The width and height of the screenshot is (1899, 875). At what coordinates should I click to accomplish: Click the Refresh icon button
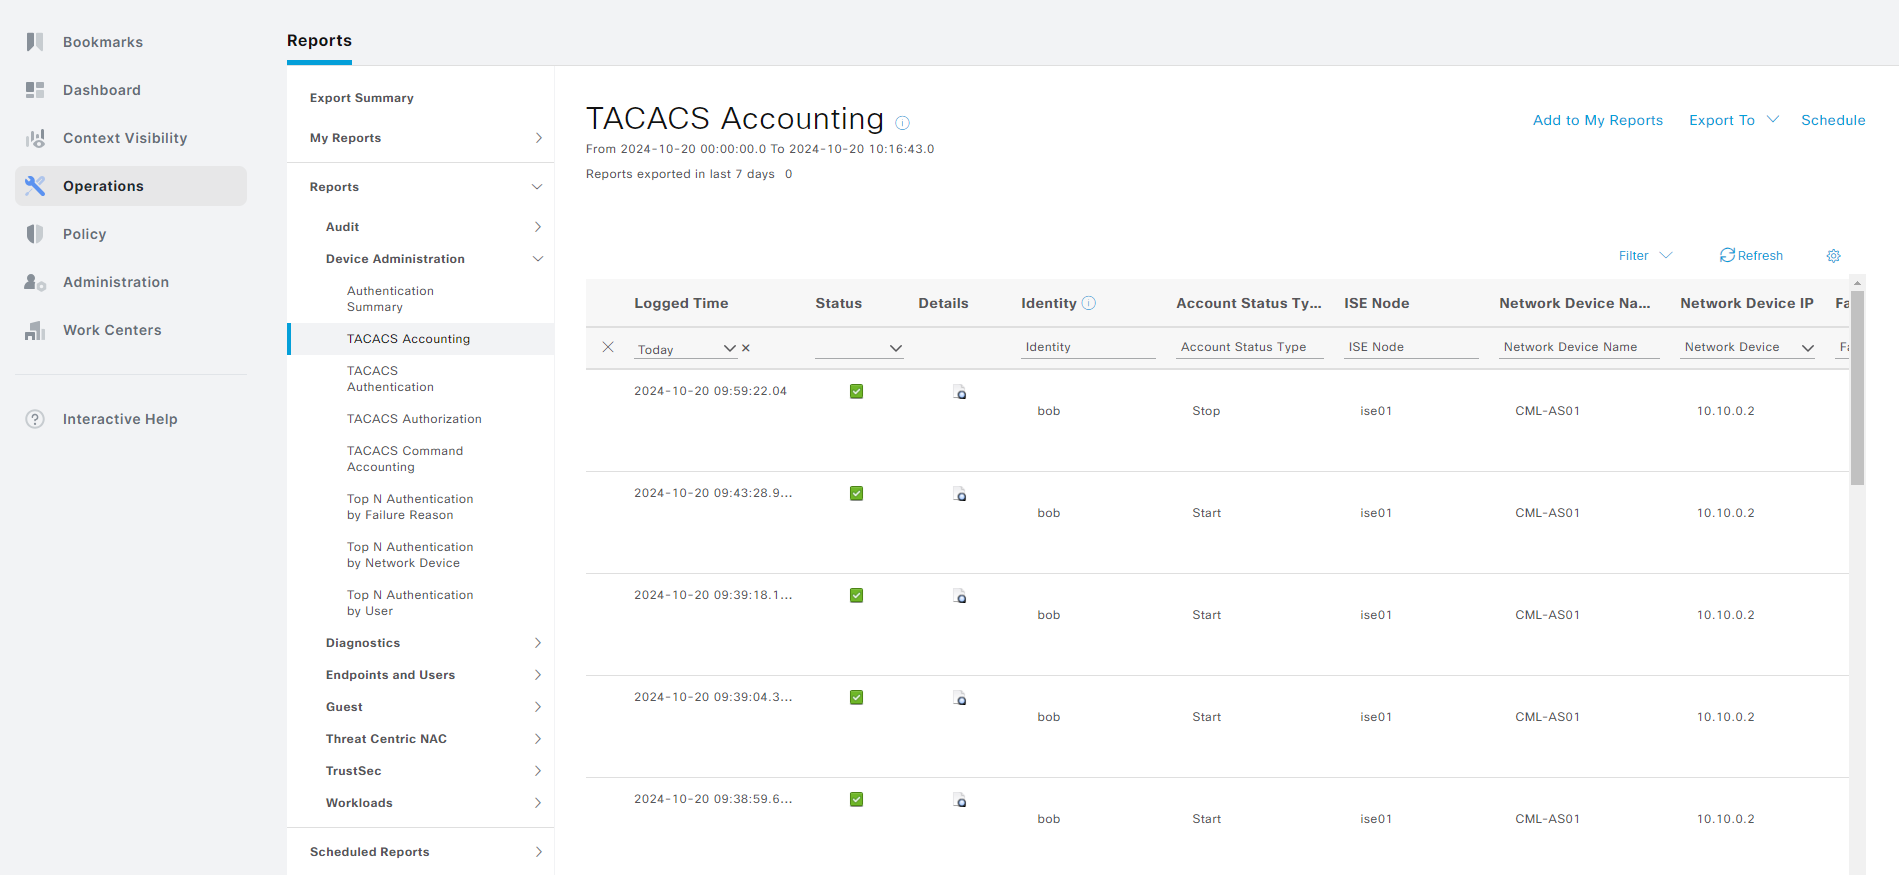(1727, 255)
